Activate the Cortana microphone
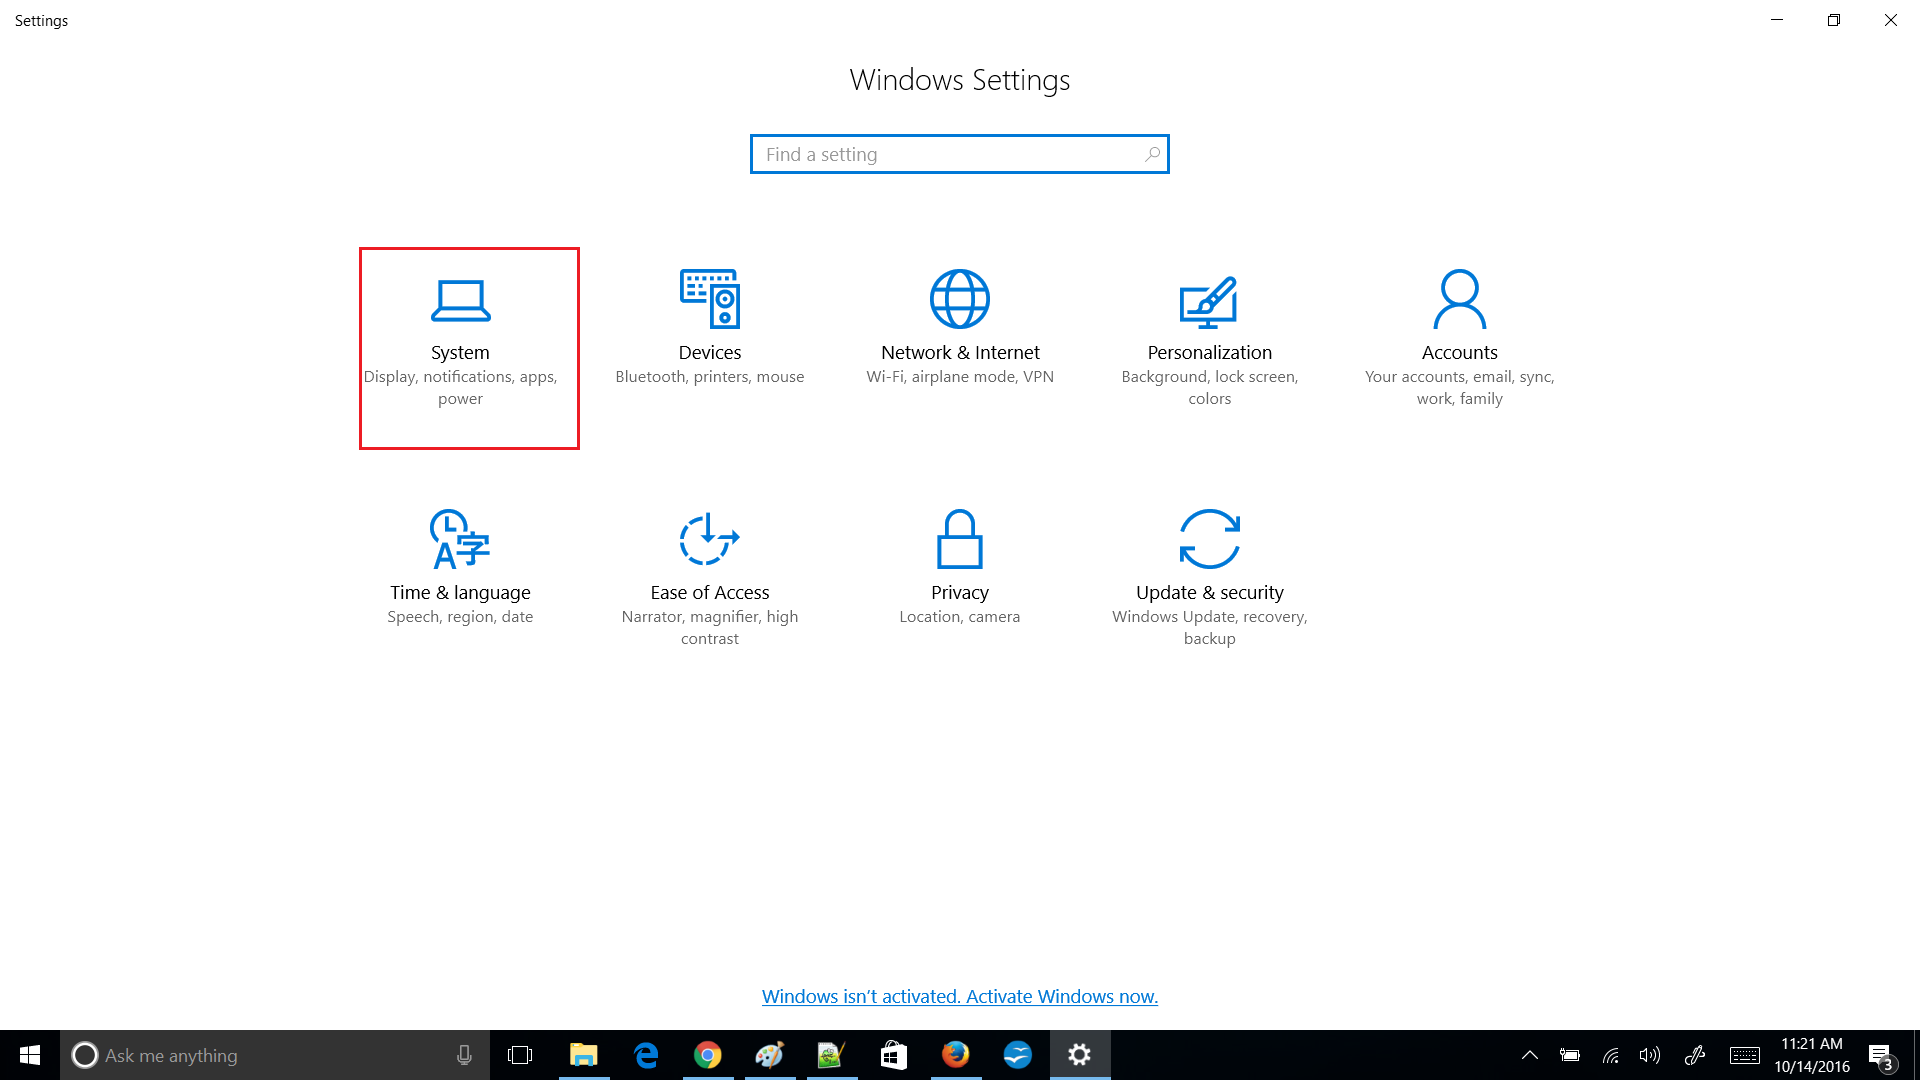Viewport: 1920px width, 1080px height. click(464, 1055)
